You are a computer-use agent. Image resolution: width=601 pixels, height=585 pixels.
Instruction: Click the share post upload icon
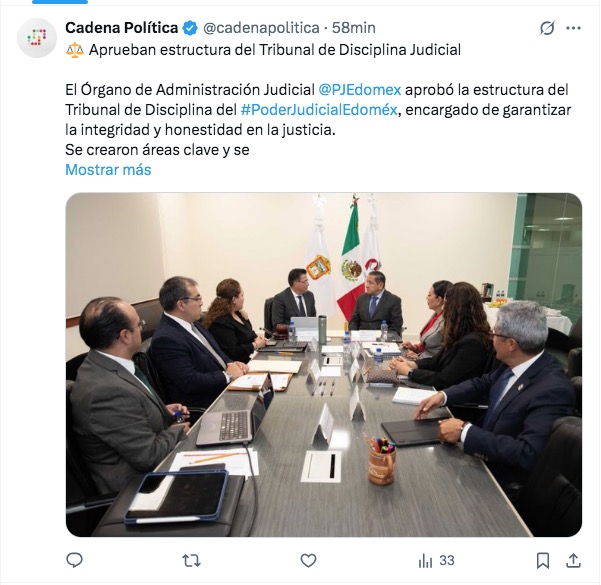click(x=573, y=560)
